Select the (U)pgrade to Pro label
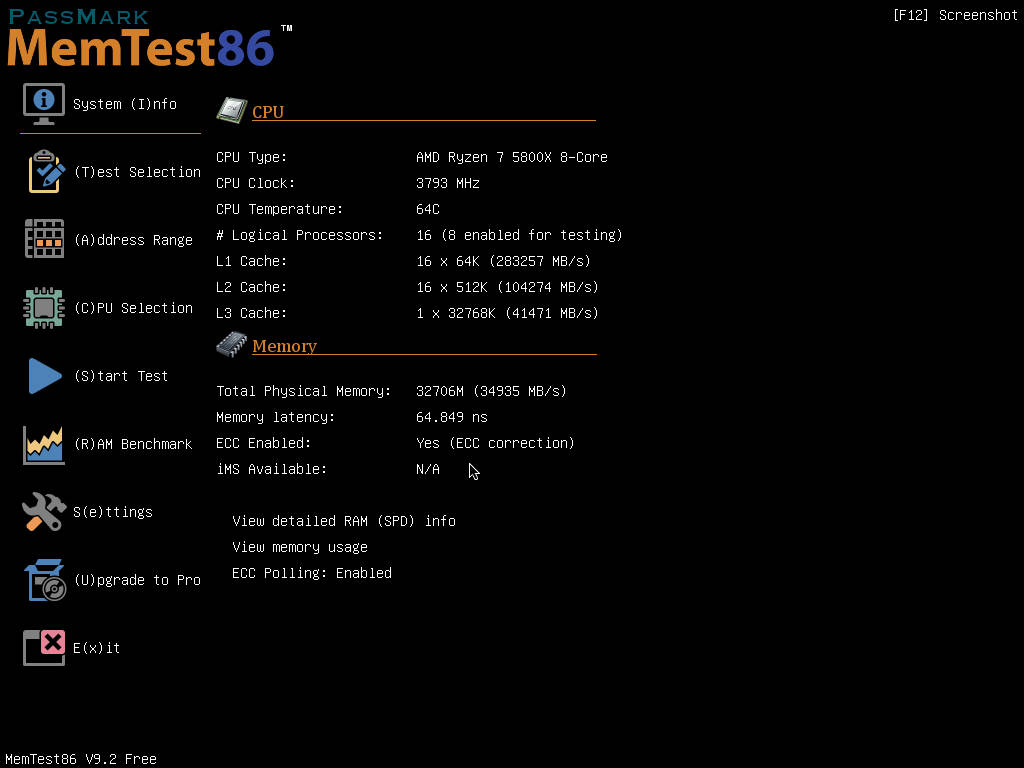Image resolution: width=1024 pixels, height=768 pixels. (137, 580)
